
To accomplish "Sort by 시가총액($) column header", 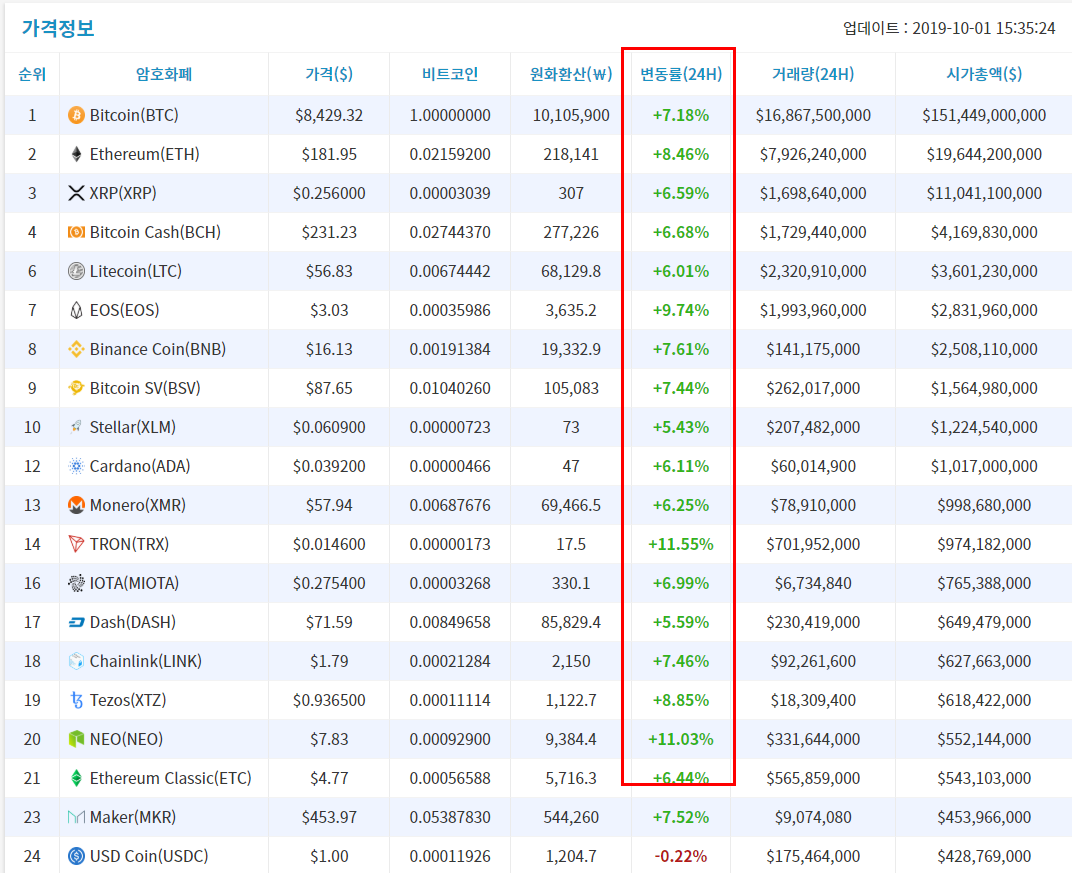I will click(984, 74).
